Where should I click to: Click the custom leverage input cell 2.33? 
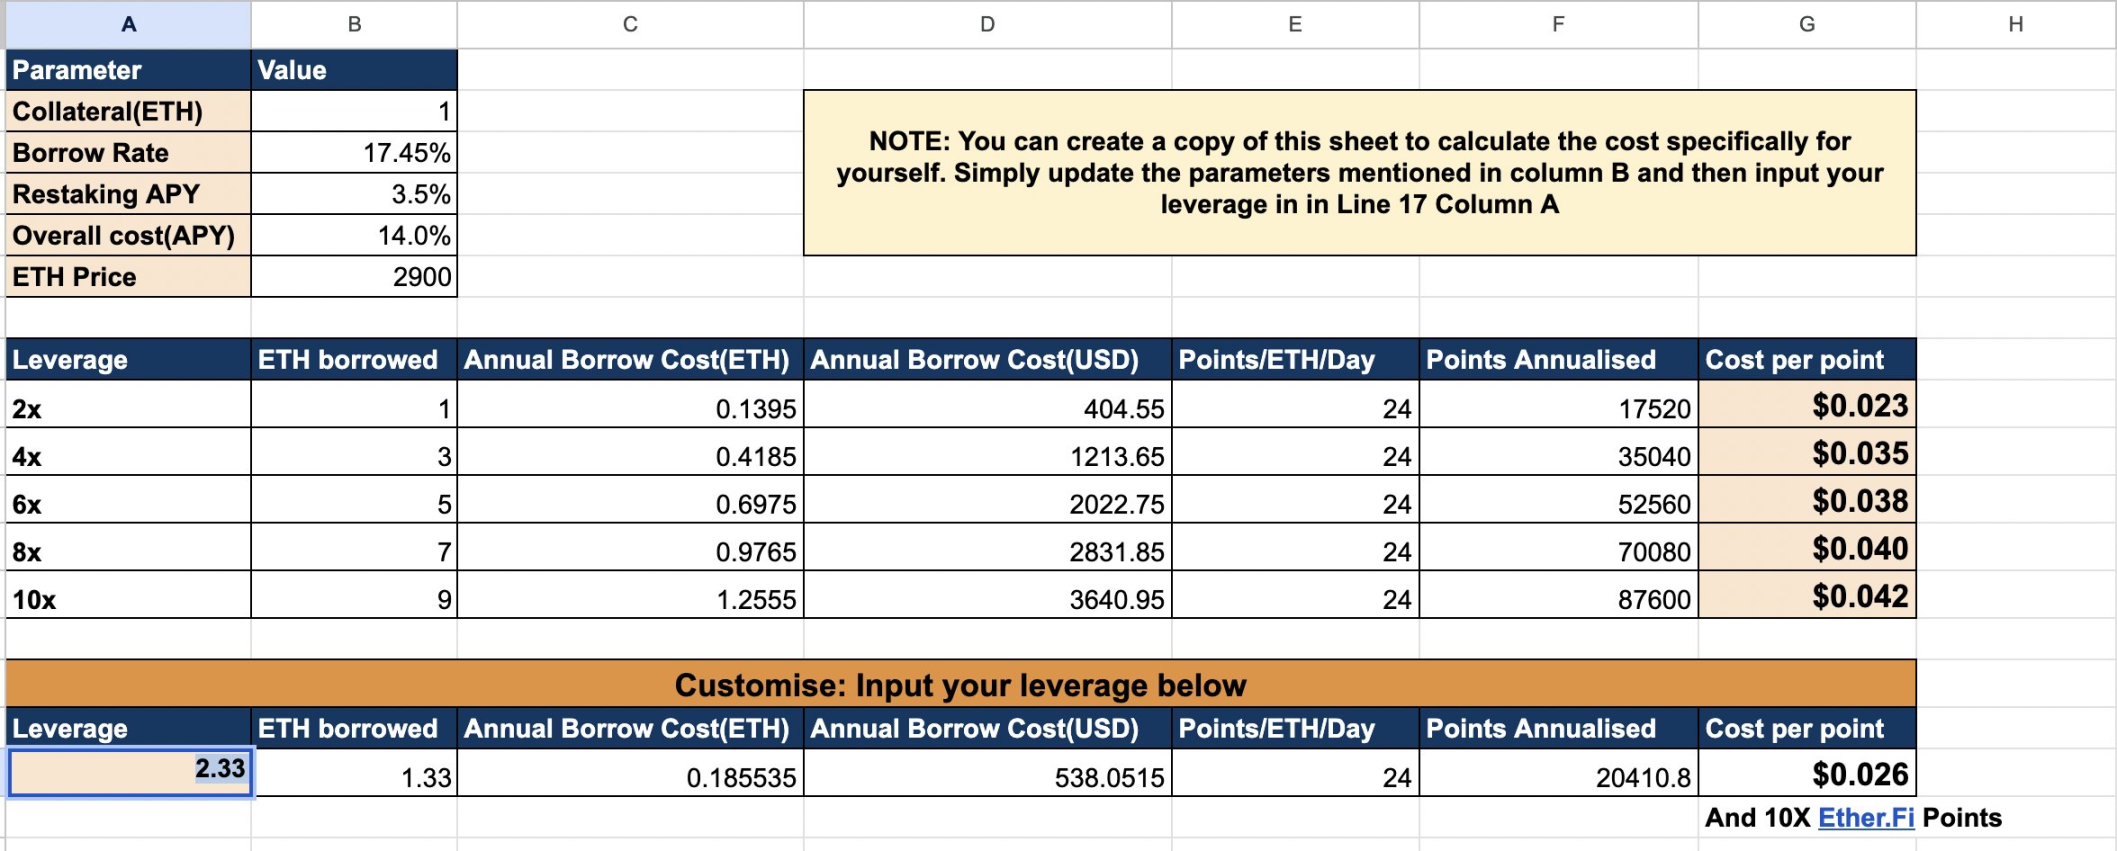click(130, 773)
